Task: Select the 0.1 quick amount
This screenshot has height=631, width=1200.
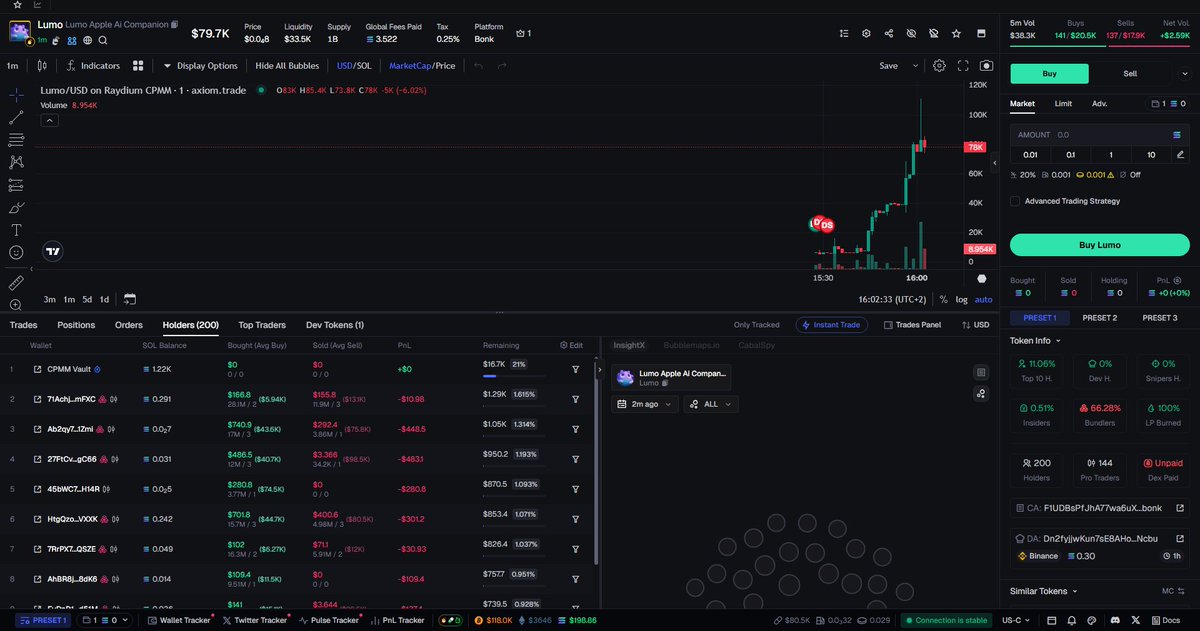Action: 1070,155
